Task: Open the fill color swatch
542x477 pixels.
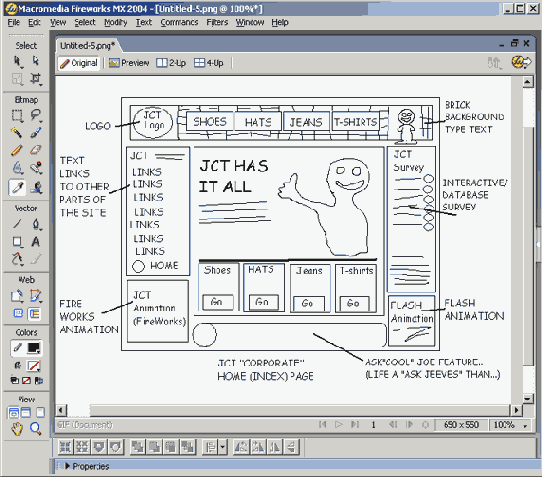Action: point(34,366)
